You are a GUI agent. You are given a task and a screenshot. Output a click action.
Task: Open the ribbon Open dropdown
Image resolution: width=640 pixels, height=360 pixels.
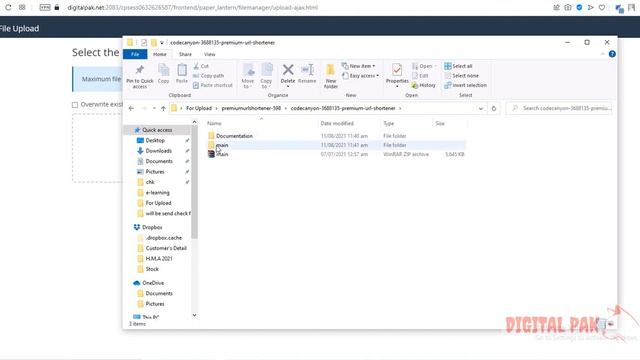pyautogui.click(x=424, y=66)
